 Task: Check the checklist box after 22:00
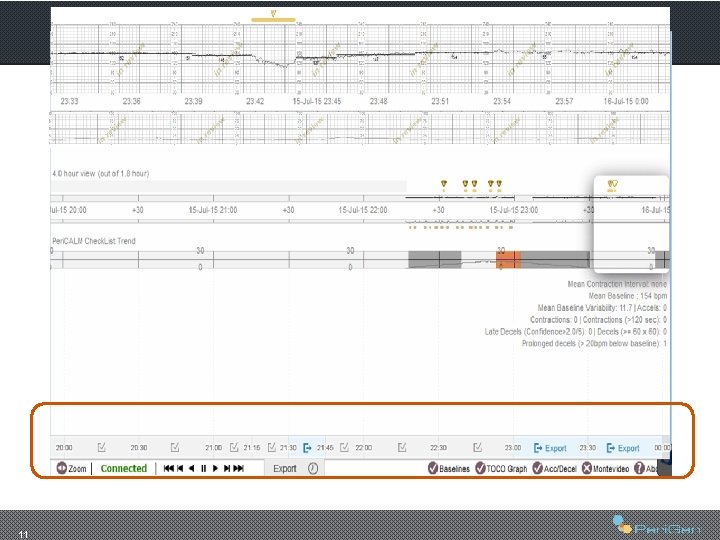click(x=402, y=447)
